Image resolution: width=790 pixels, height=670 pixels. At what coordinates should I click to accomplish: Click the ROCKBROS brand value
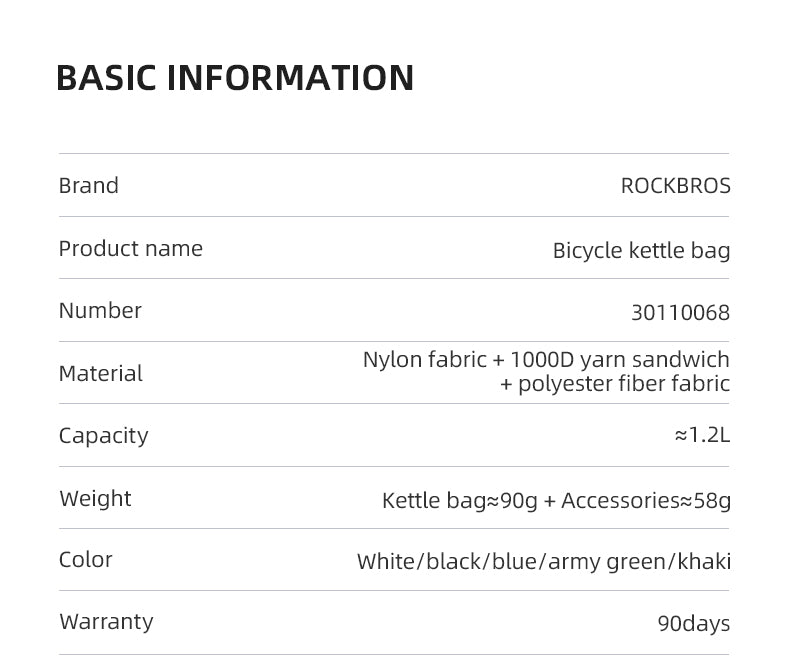click(x=675, y=186)
